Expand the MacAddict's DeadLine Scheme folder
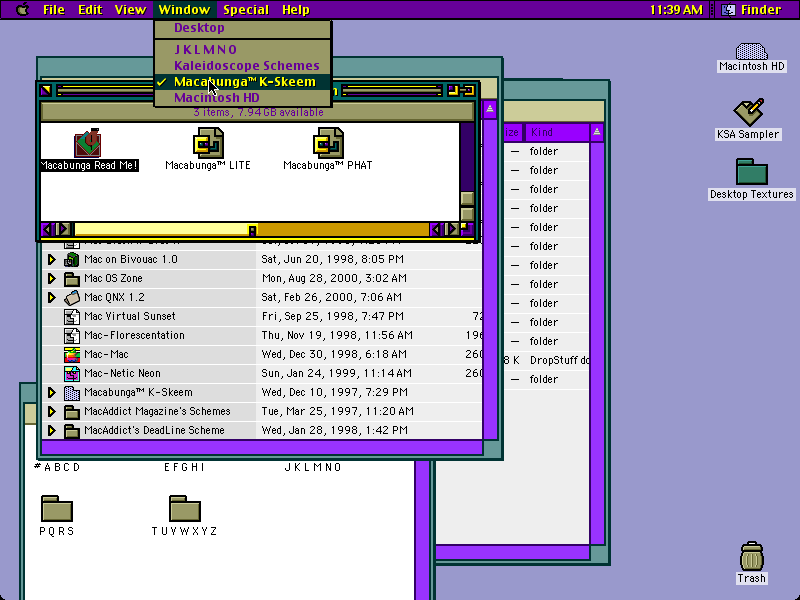800x600 pixels. (52, 431)
